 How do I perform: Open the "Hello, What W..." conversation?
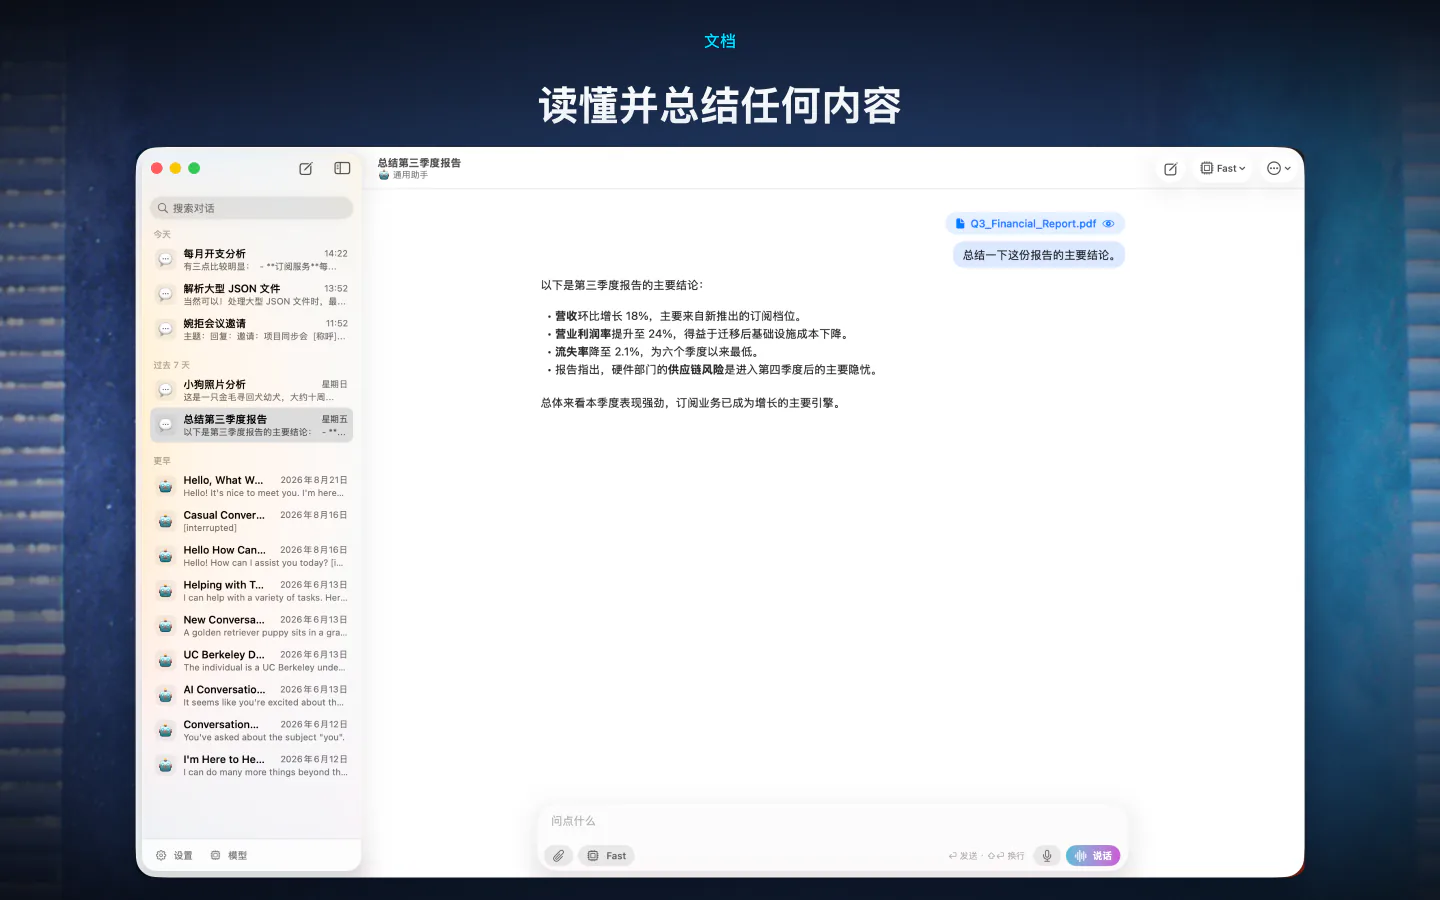click(x=251, y=486)
